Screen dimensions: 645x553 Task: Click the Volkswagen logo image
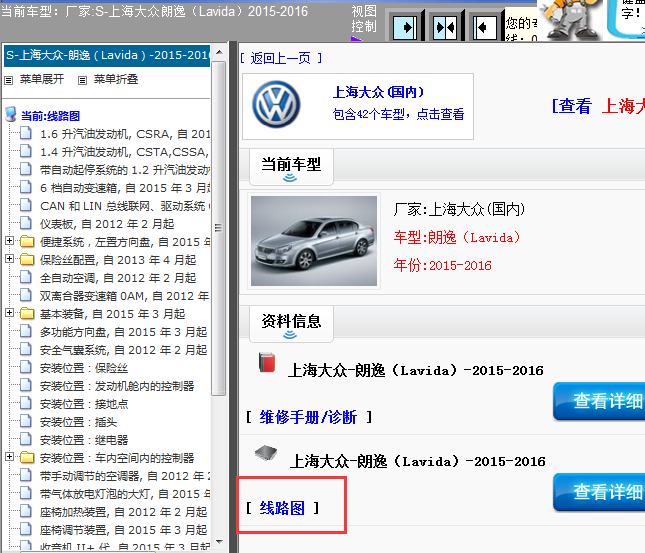(276, 105)
